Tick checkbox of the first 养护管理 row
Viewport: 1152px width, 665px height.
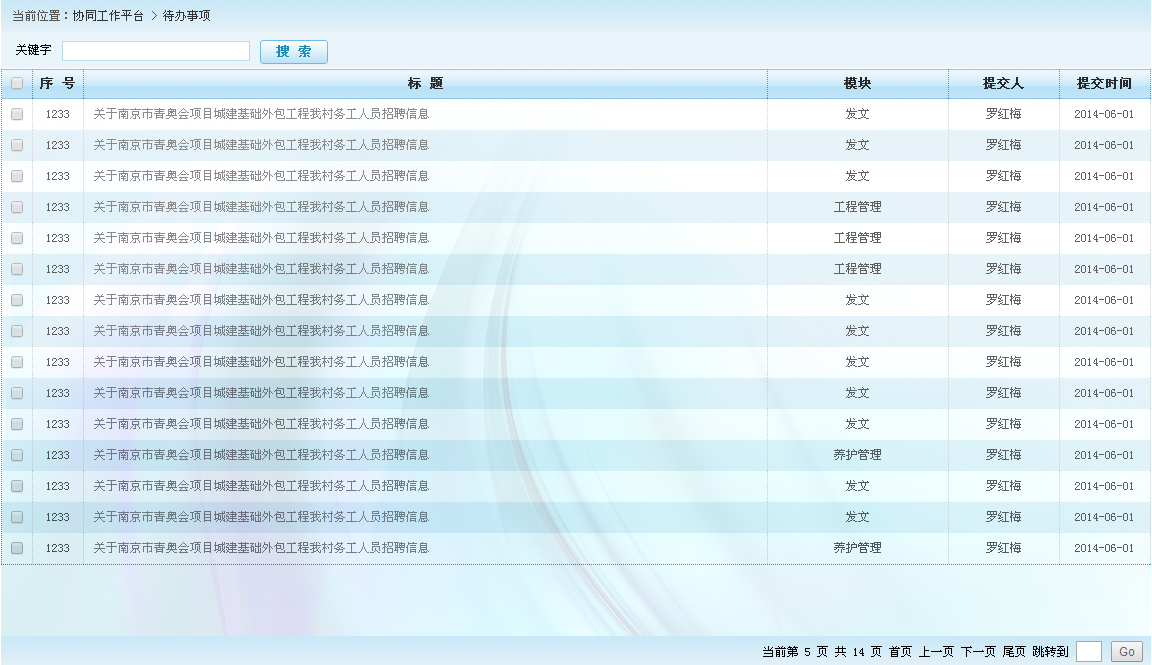click(x=17, y=455)
